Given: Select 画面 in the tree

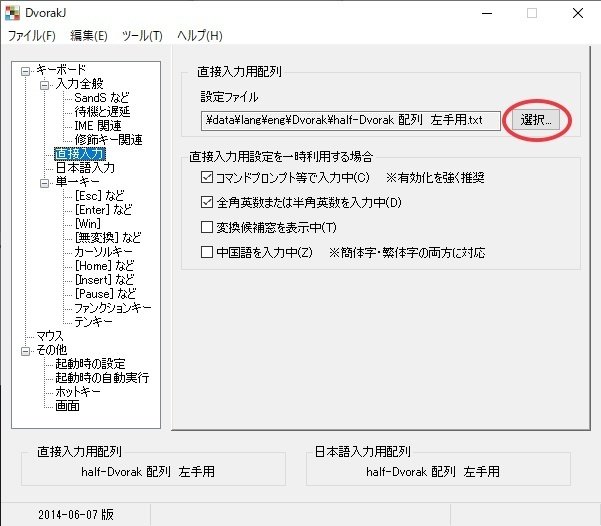Looking at the screenshot, I should click(x=67, y=406).
